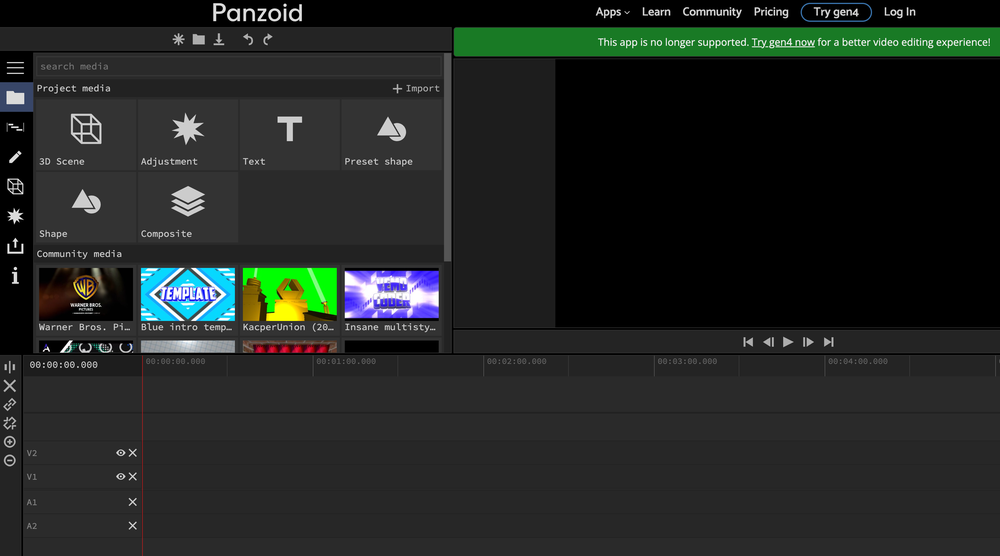Add a Text media item
1000x556 pixels.
coord(290,135)
